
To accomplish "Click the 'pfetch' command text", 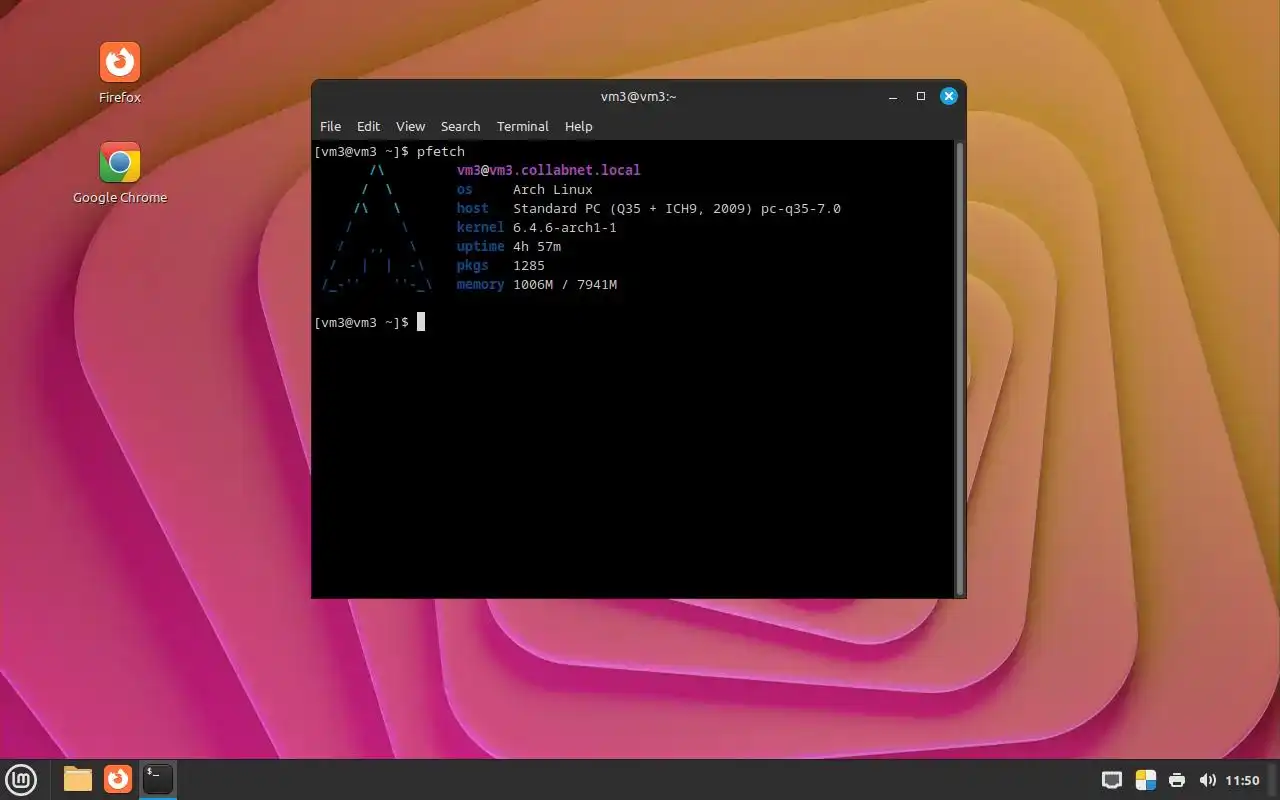I will pyautogui.click(x=441, y=151).
